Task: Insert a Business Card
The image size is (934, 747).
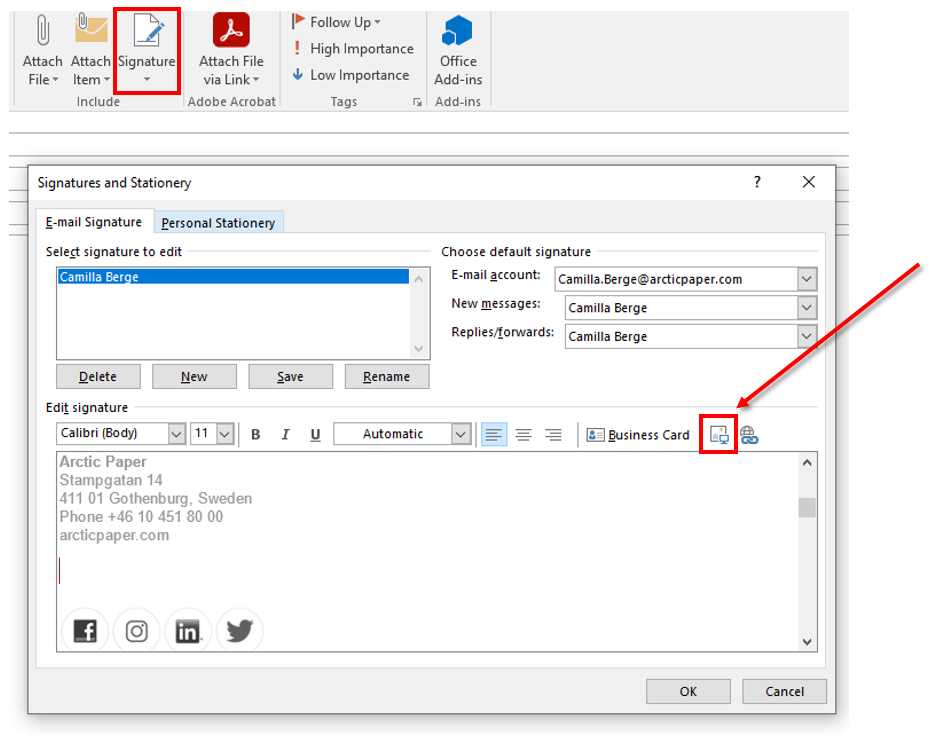Action: (637, 435)
